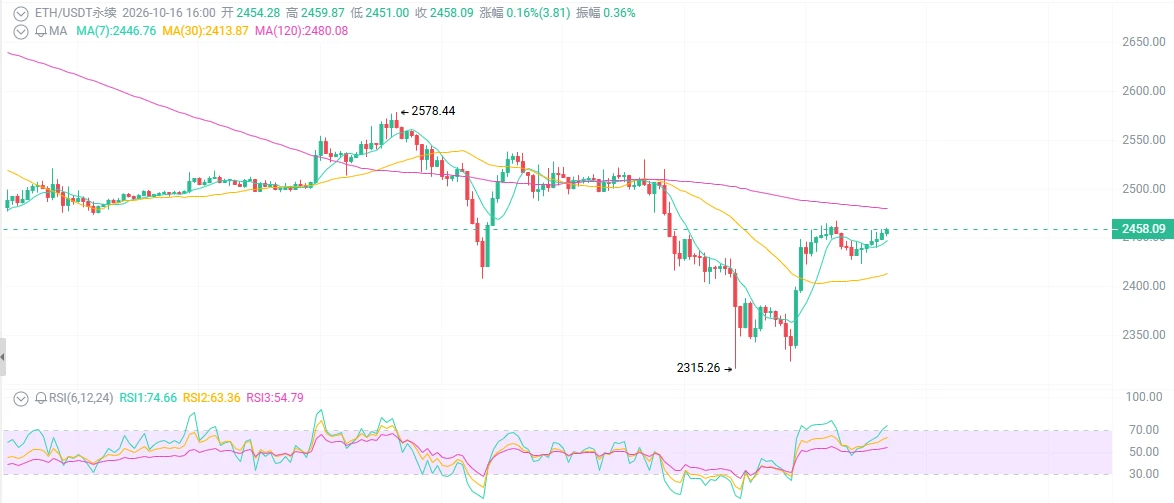Select the MA(30):2413.87 value
The width and height of the screenshot is (1174, 503).
point(205,31)
